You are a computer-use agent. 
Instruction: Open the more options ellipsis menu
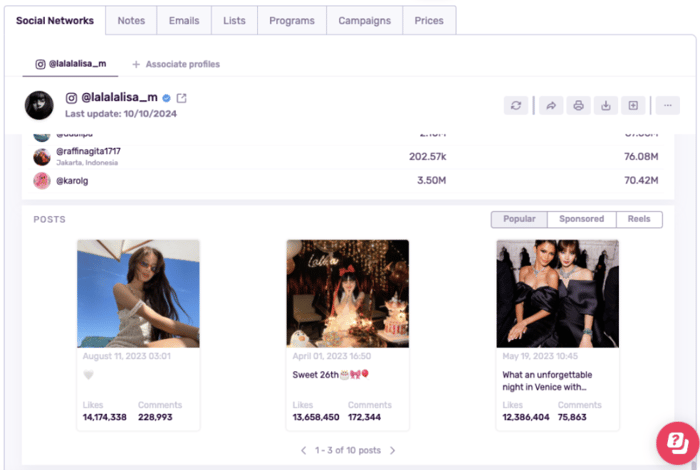point(668,105)
